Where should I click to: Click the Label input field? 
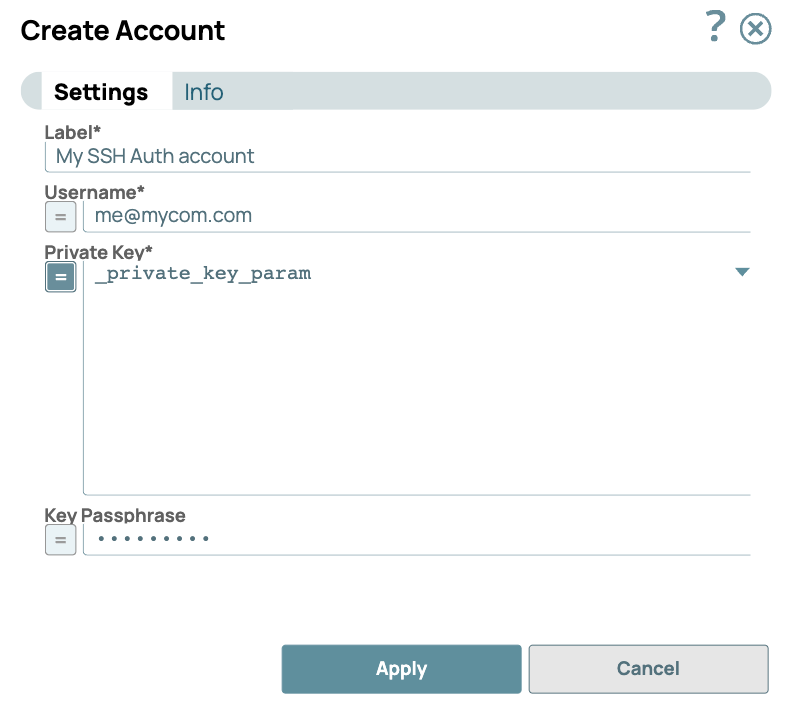pyautogui.click(x=397, y=156)
